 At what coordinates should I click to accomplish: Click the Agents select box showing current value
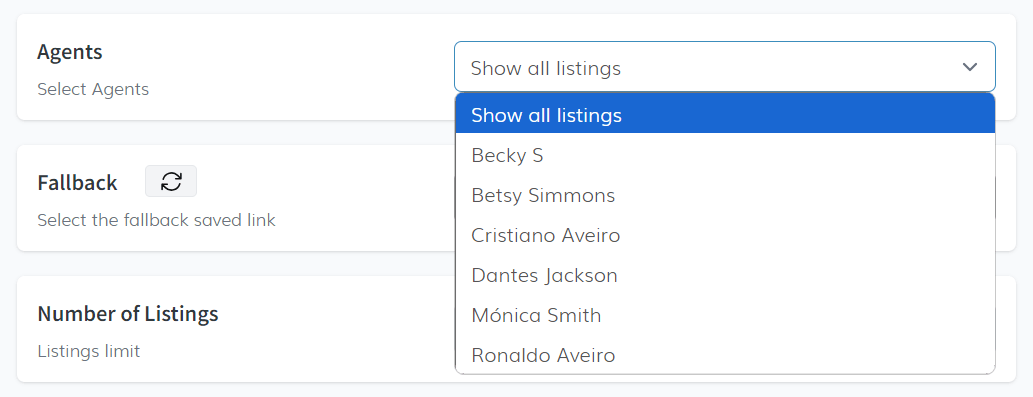[x=725, y=67]
